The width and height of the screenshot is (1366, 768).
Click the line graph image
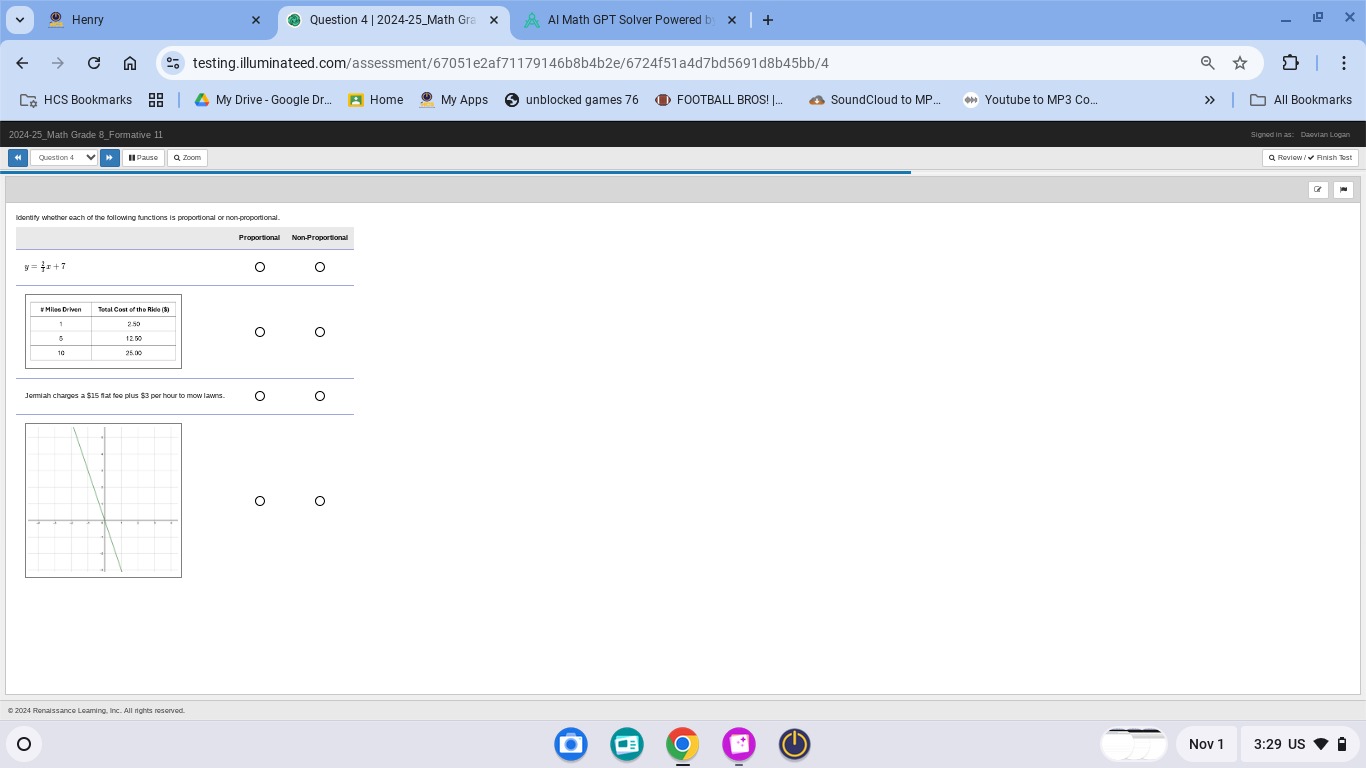104,500
